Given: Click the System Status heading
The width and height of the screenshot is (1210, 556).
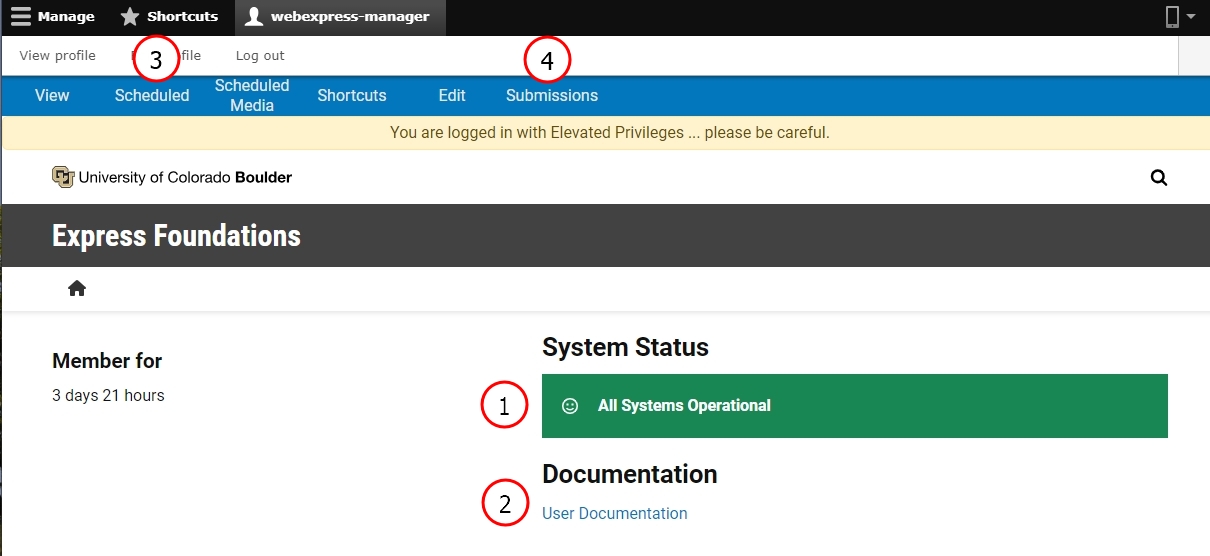Looking at the screenshot, I should coord(625,347).
